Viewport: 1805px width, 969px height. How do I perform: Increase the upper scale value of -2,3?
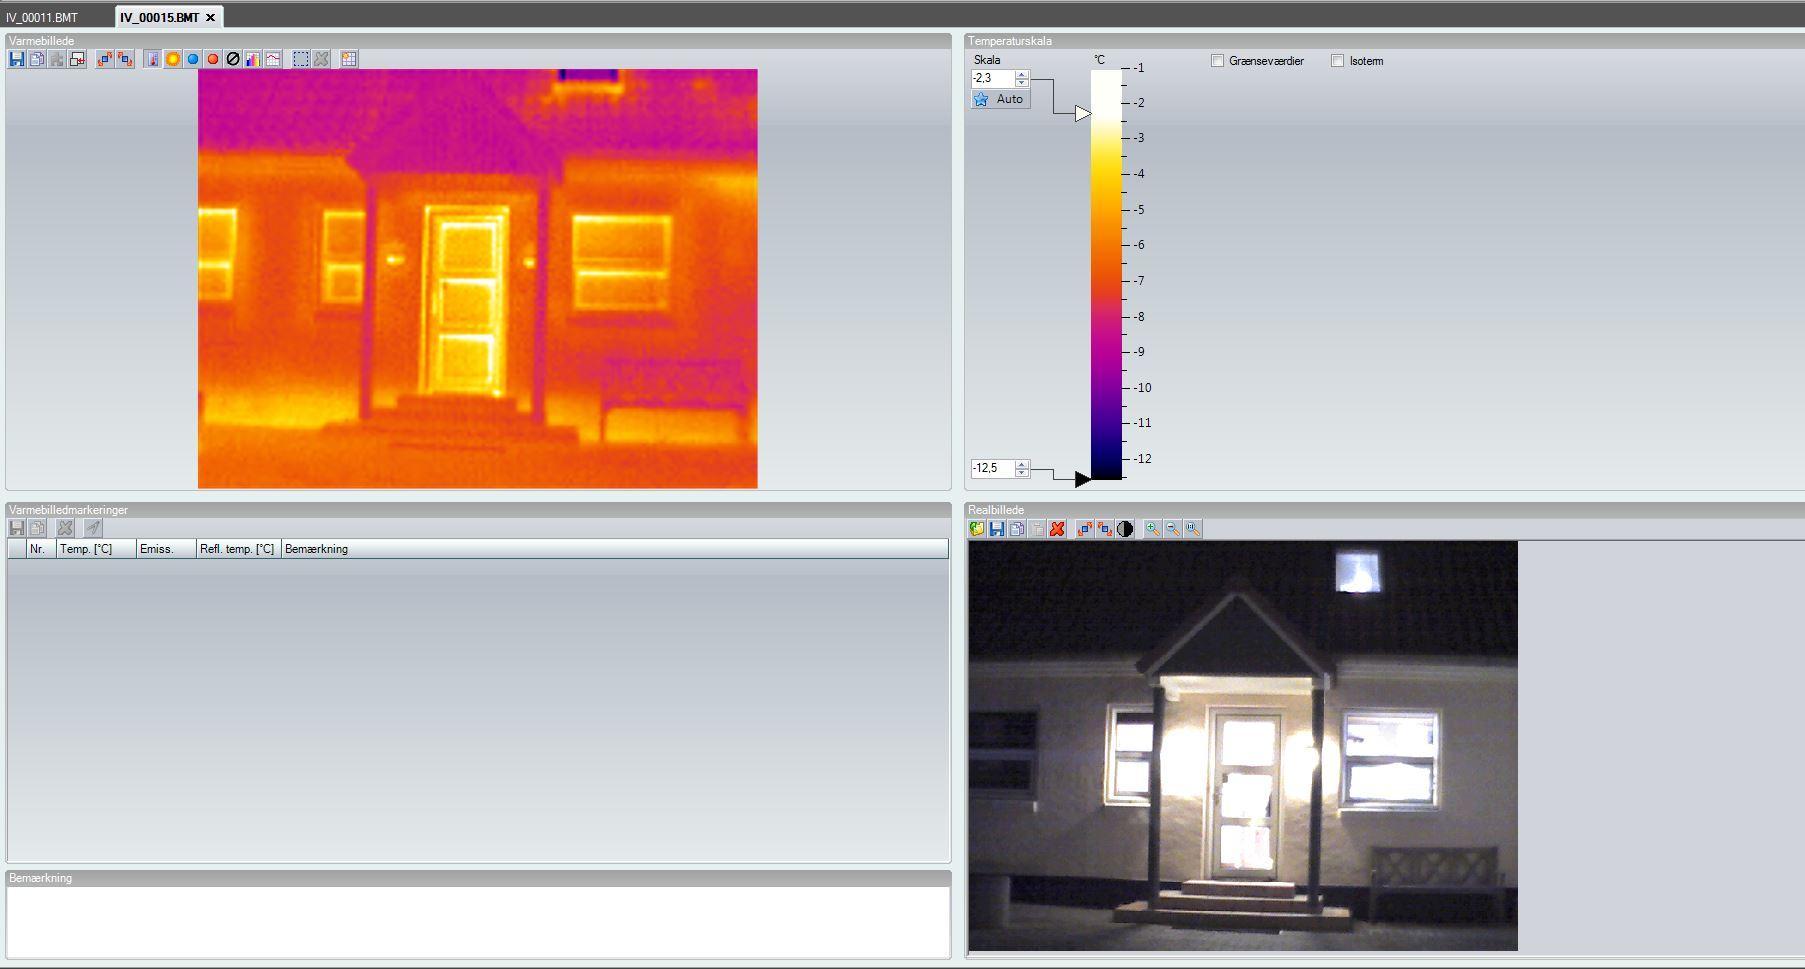(x=1021, y=74)
